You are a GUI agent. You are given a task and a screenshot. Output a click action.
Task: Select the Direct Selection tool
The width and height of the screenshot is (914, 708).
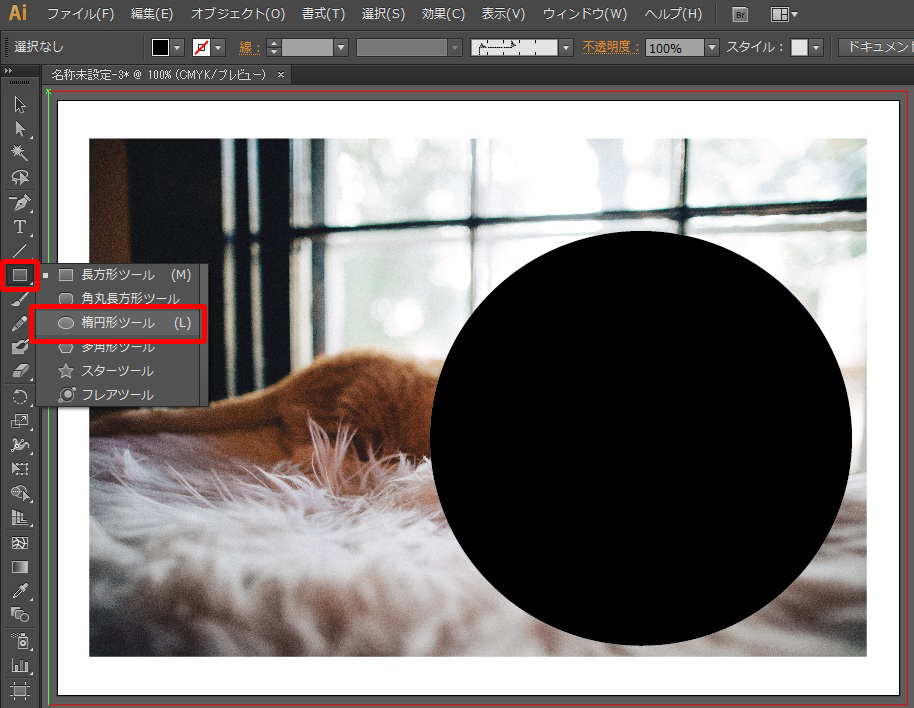point(19,128)
